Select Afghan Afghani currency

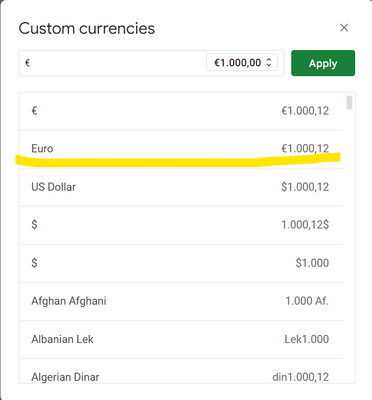(181, 301)
